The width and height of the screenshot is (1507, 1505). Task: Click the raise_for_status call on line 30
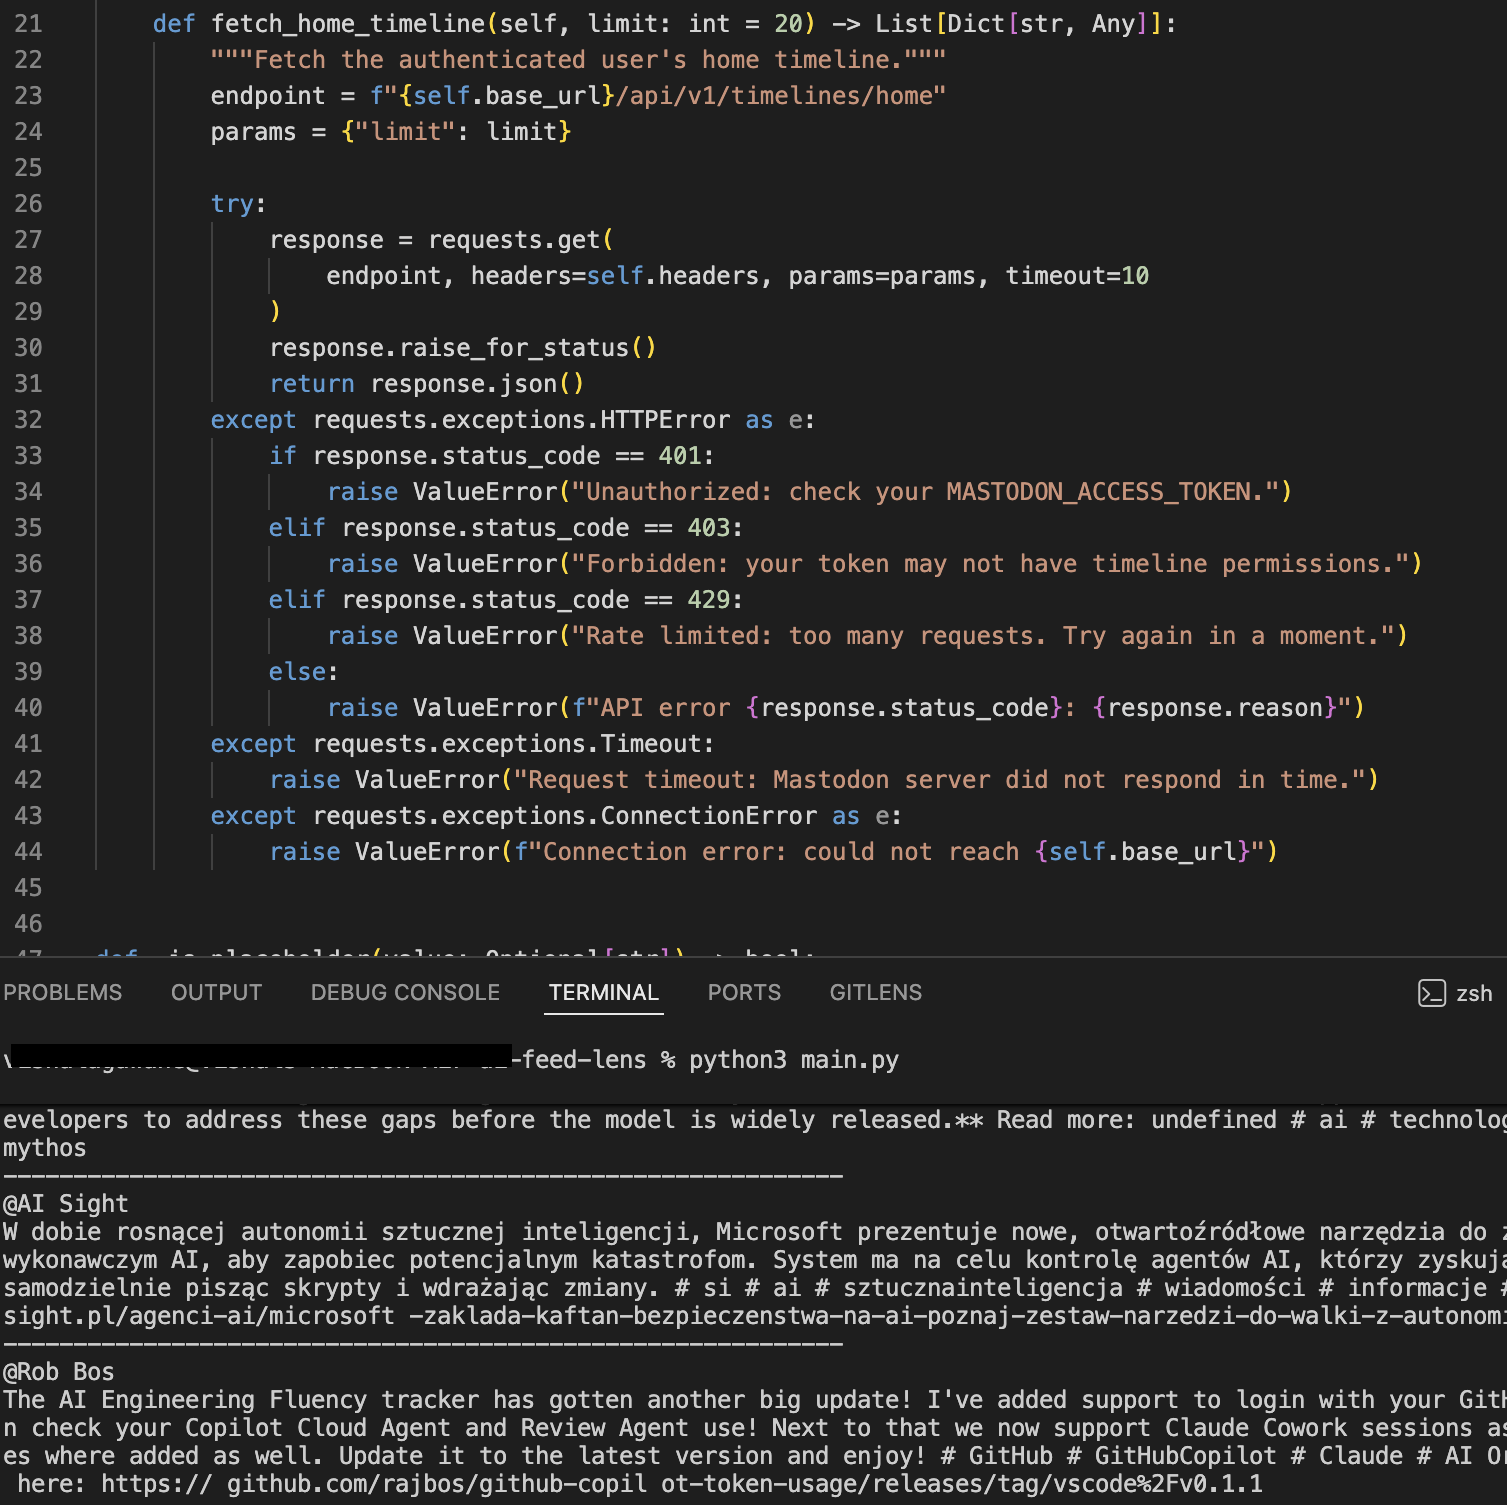(x=510, y=347)
